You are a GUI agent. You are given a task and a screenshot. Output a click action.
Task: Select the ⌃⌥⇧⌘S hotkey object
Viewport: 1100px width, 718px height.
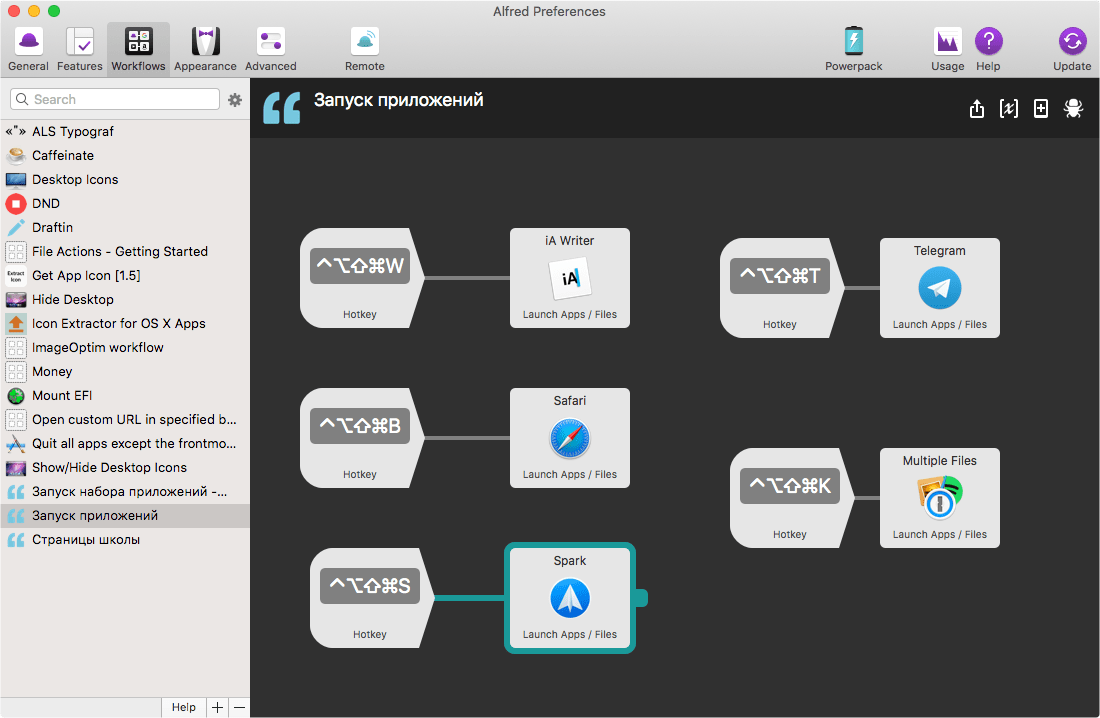pos(371,598)
